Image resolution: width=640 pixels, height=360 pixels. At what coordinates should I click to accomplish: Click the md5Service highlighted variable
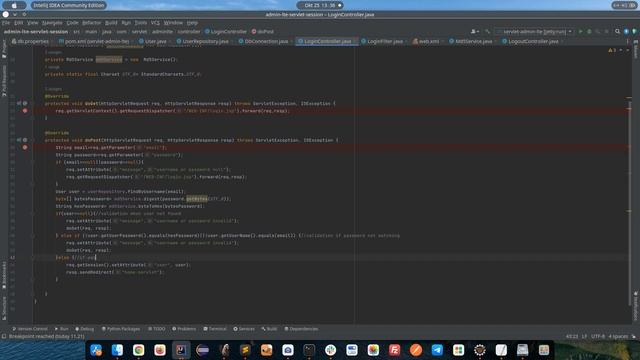[109, 60]
